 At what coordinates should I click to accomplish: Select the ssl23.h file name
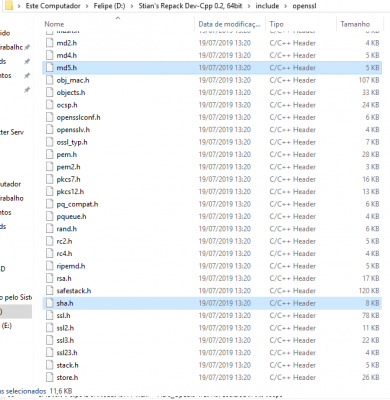coord(67,353)
